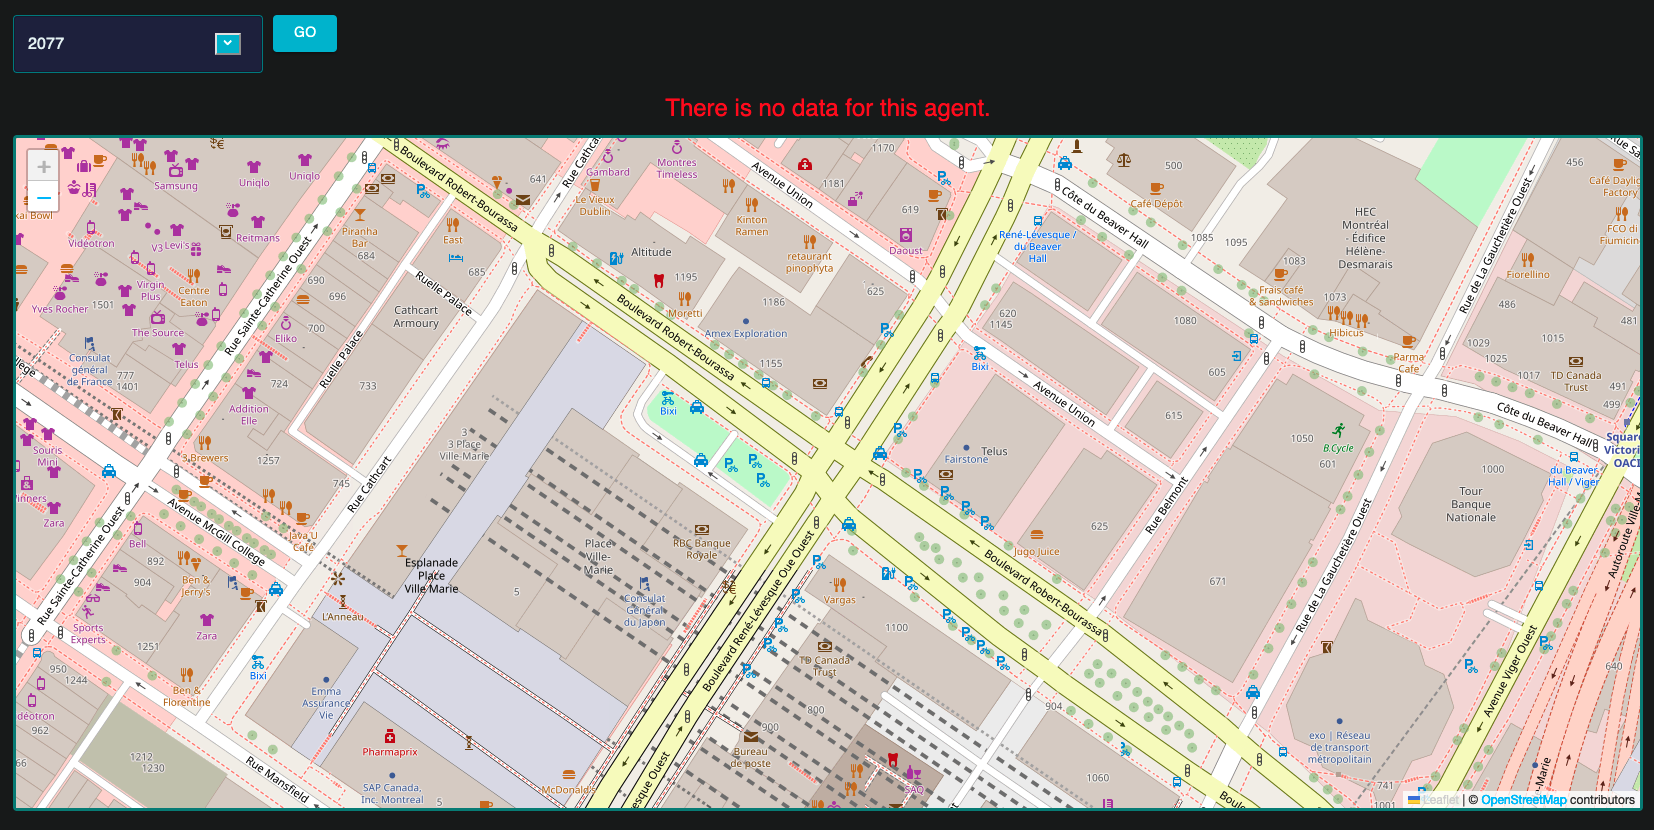The width and height of the screenshot is (1654, 830).
Task: Click the Ben & Florentine restaurant icon
Action: point(187,675)
